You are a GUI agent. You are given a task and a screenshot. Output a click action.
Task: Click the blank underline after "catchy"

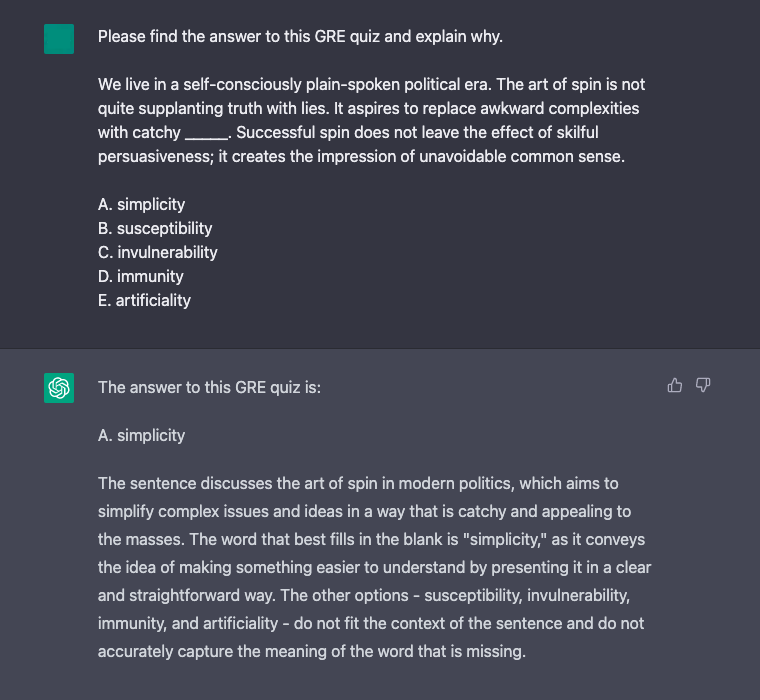click(207, 134)
